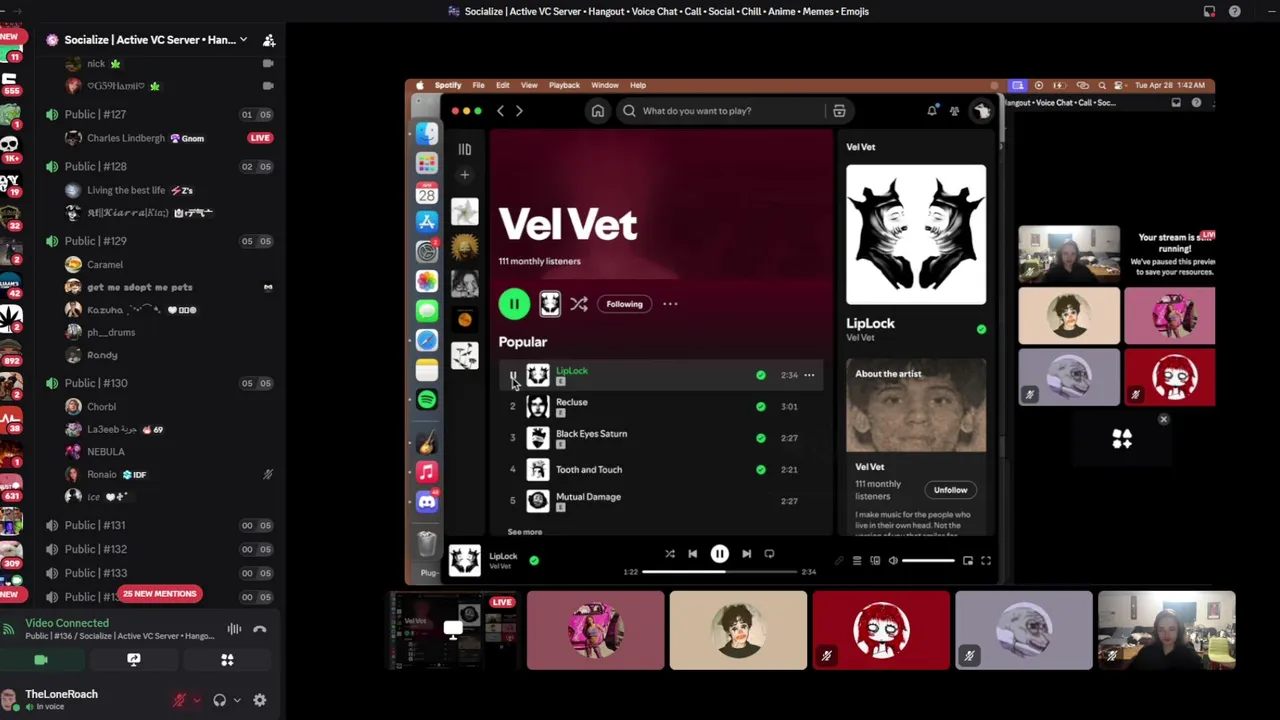The height and width of the screenshot is (720, 1280).
Task: Launch Spotify from the macOS dock
Action: pyautogui.click(x=427, y=399)
